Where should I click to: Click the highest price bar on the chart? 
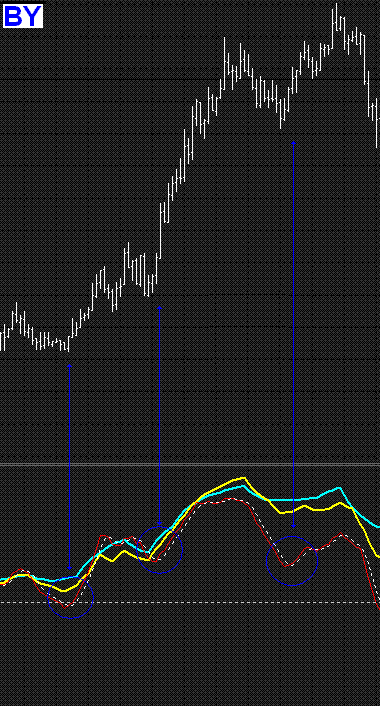point(336,17)
